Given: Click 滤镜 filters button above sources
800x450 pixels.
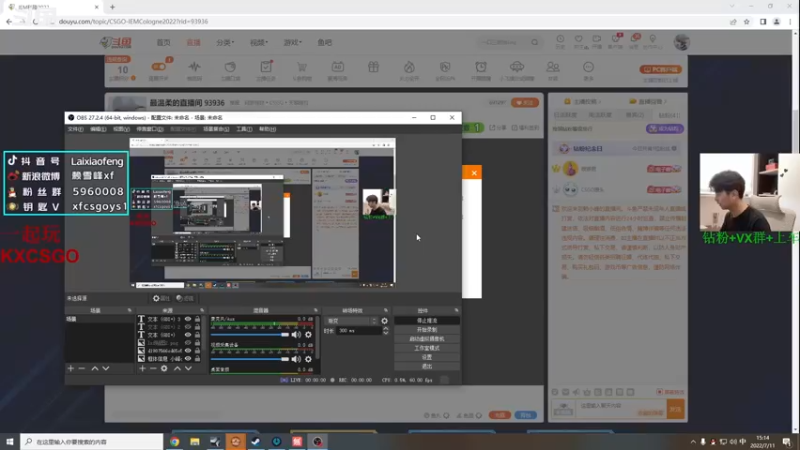Looking at the screenshot, I should click(185, 298).
